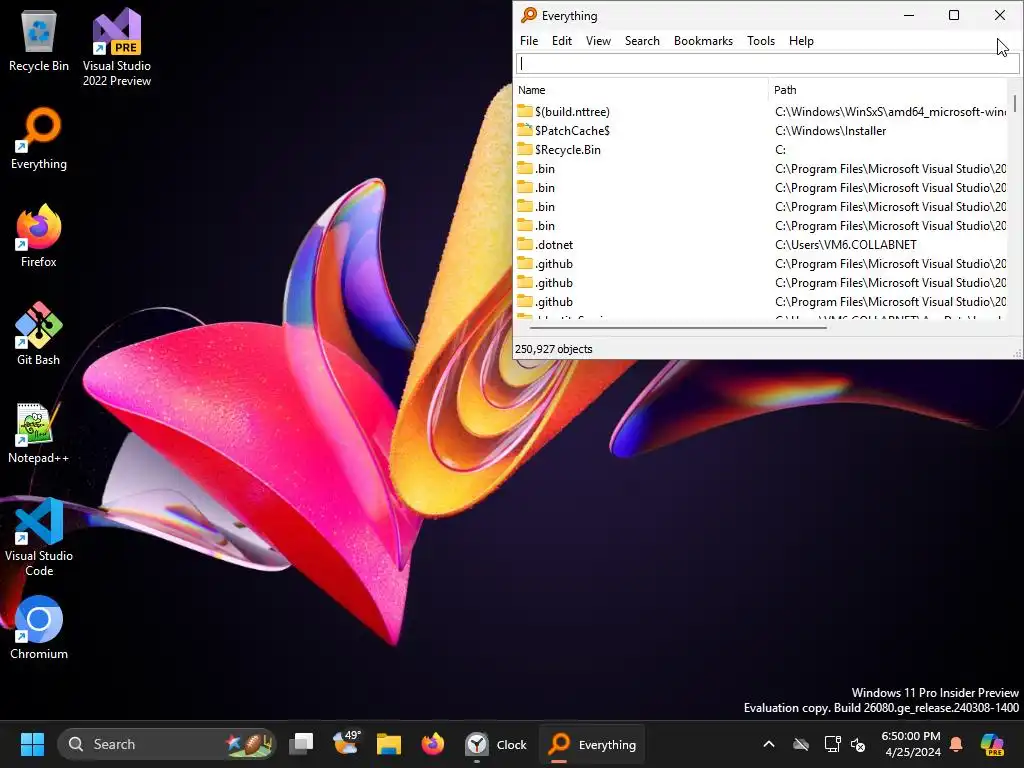This screenshot has width=1024, height=768.
Task: Open the network status tray icon
Action: click(x=832, y=744)
